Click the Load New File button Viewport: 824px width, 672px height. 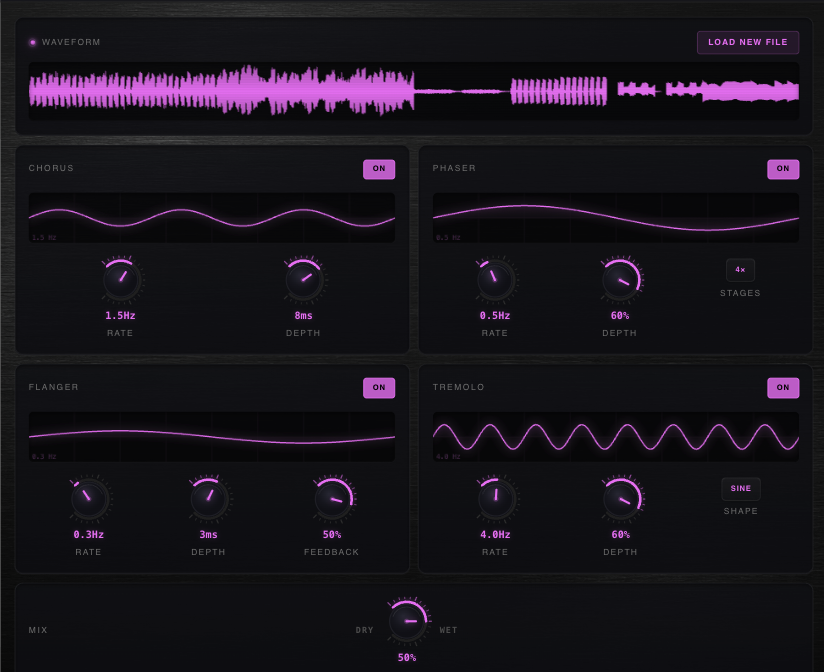[747, 42]
